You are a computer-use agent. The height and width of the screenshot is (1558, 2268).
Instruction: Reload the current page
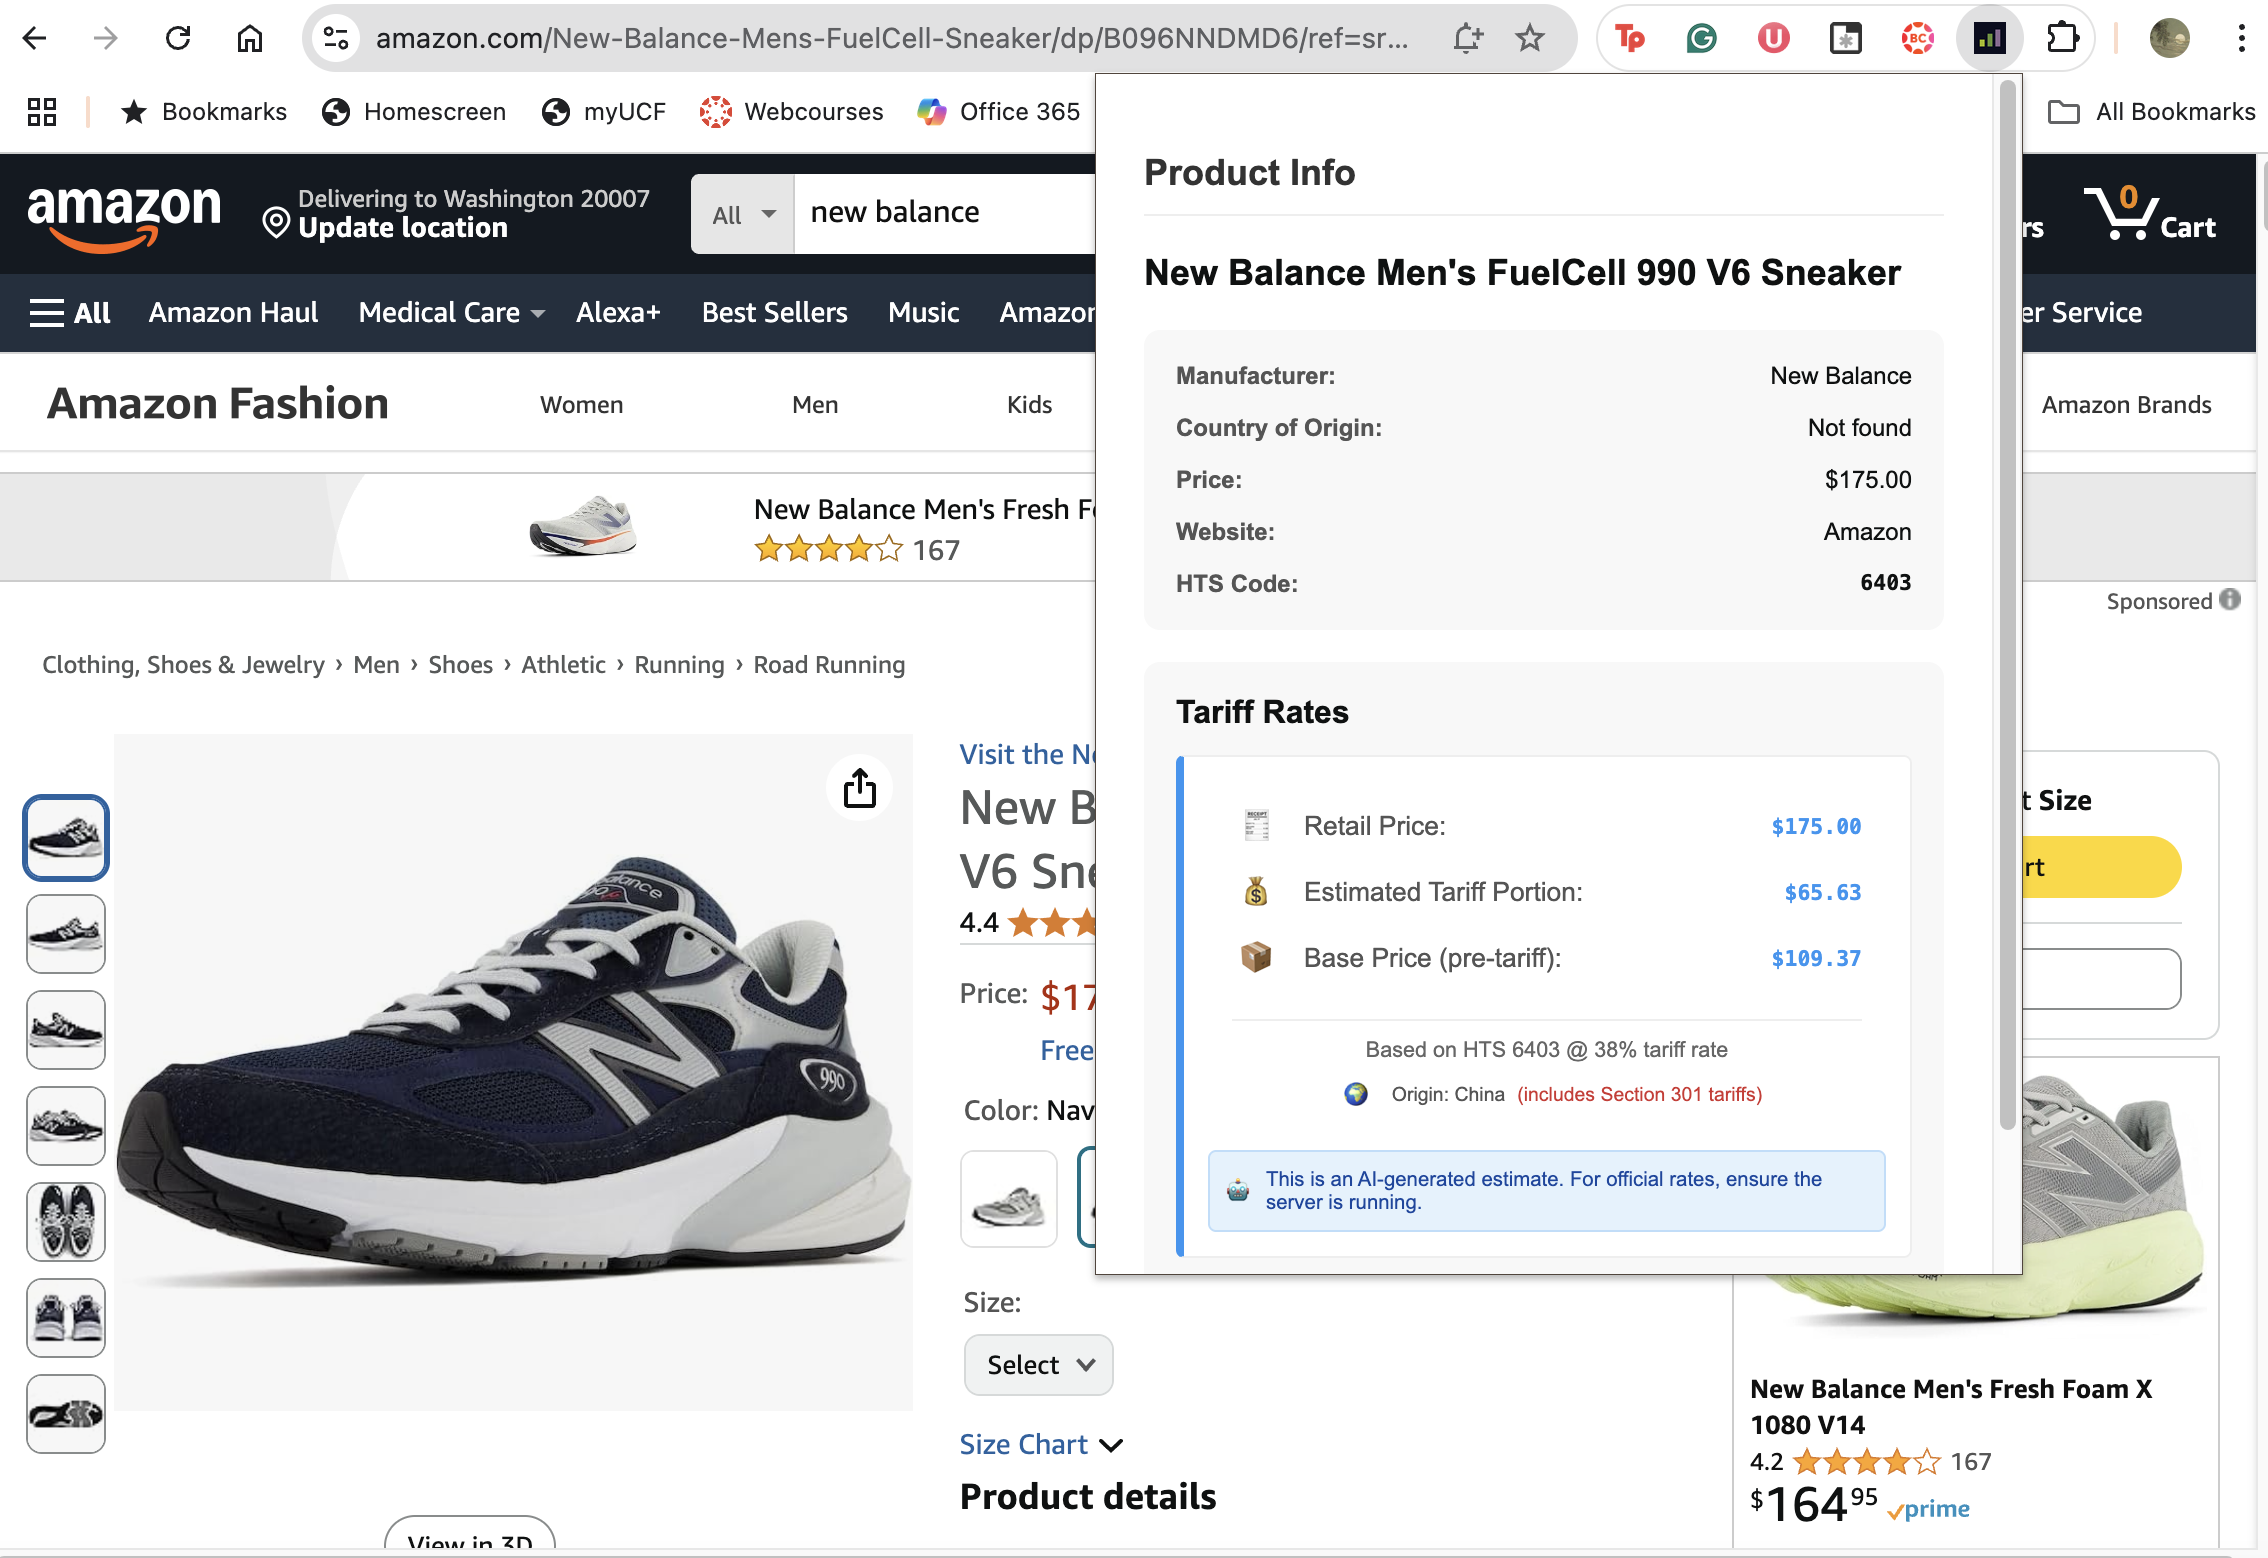pyautogui.click(x=178, y=39)
